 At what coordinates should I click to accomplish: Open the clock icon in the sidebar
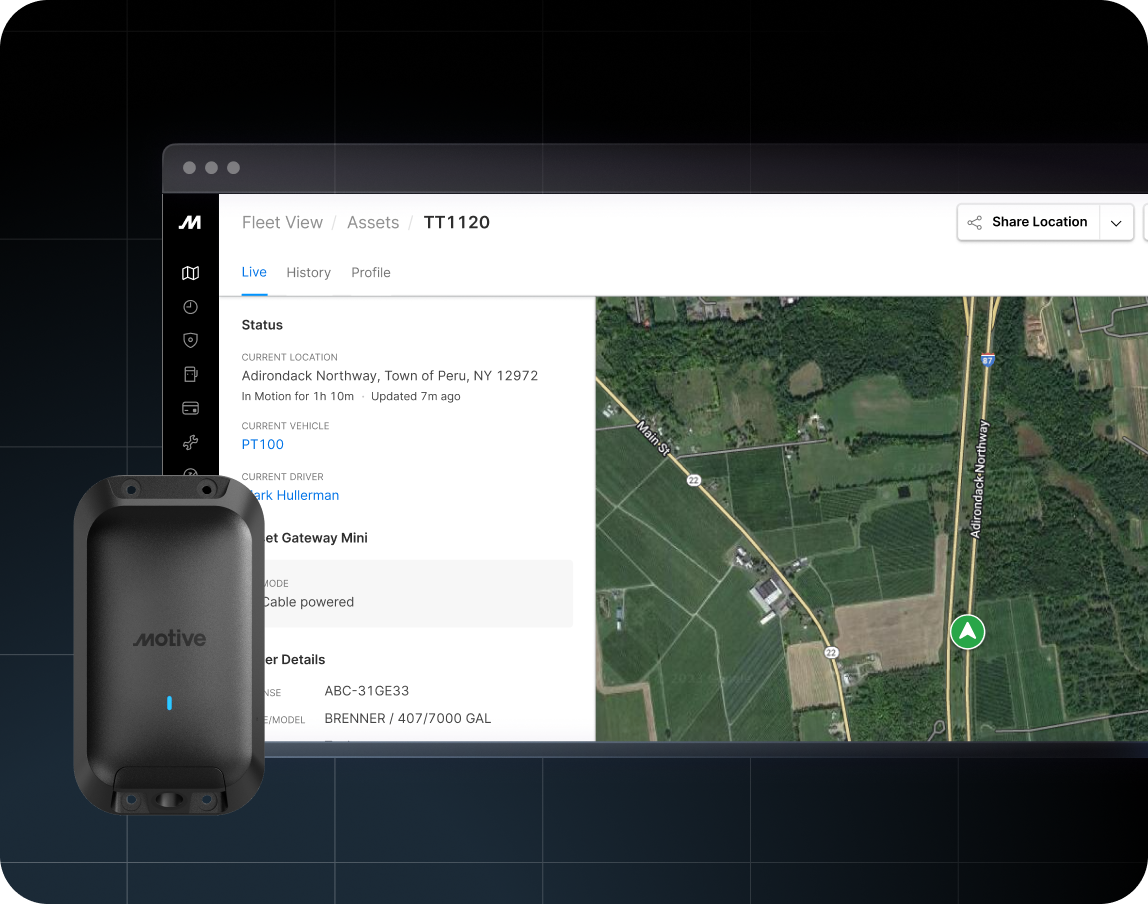(190, 307)
